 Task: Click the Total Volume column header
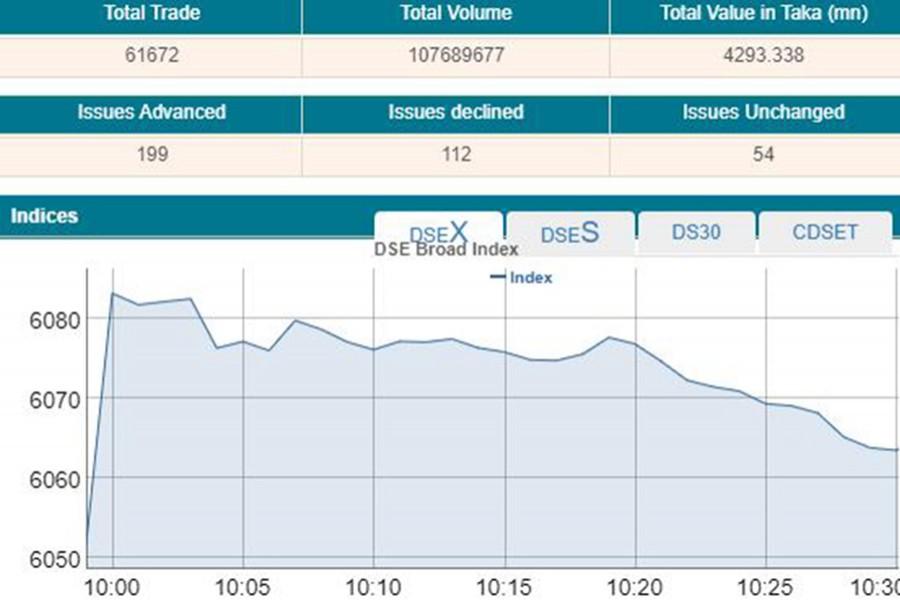pyautogui.click(x=455, y=14)
